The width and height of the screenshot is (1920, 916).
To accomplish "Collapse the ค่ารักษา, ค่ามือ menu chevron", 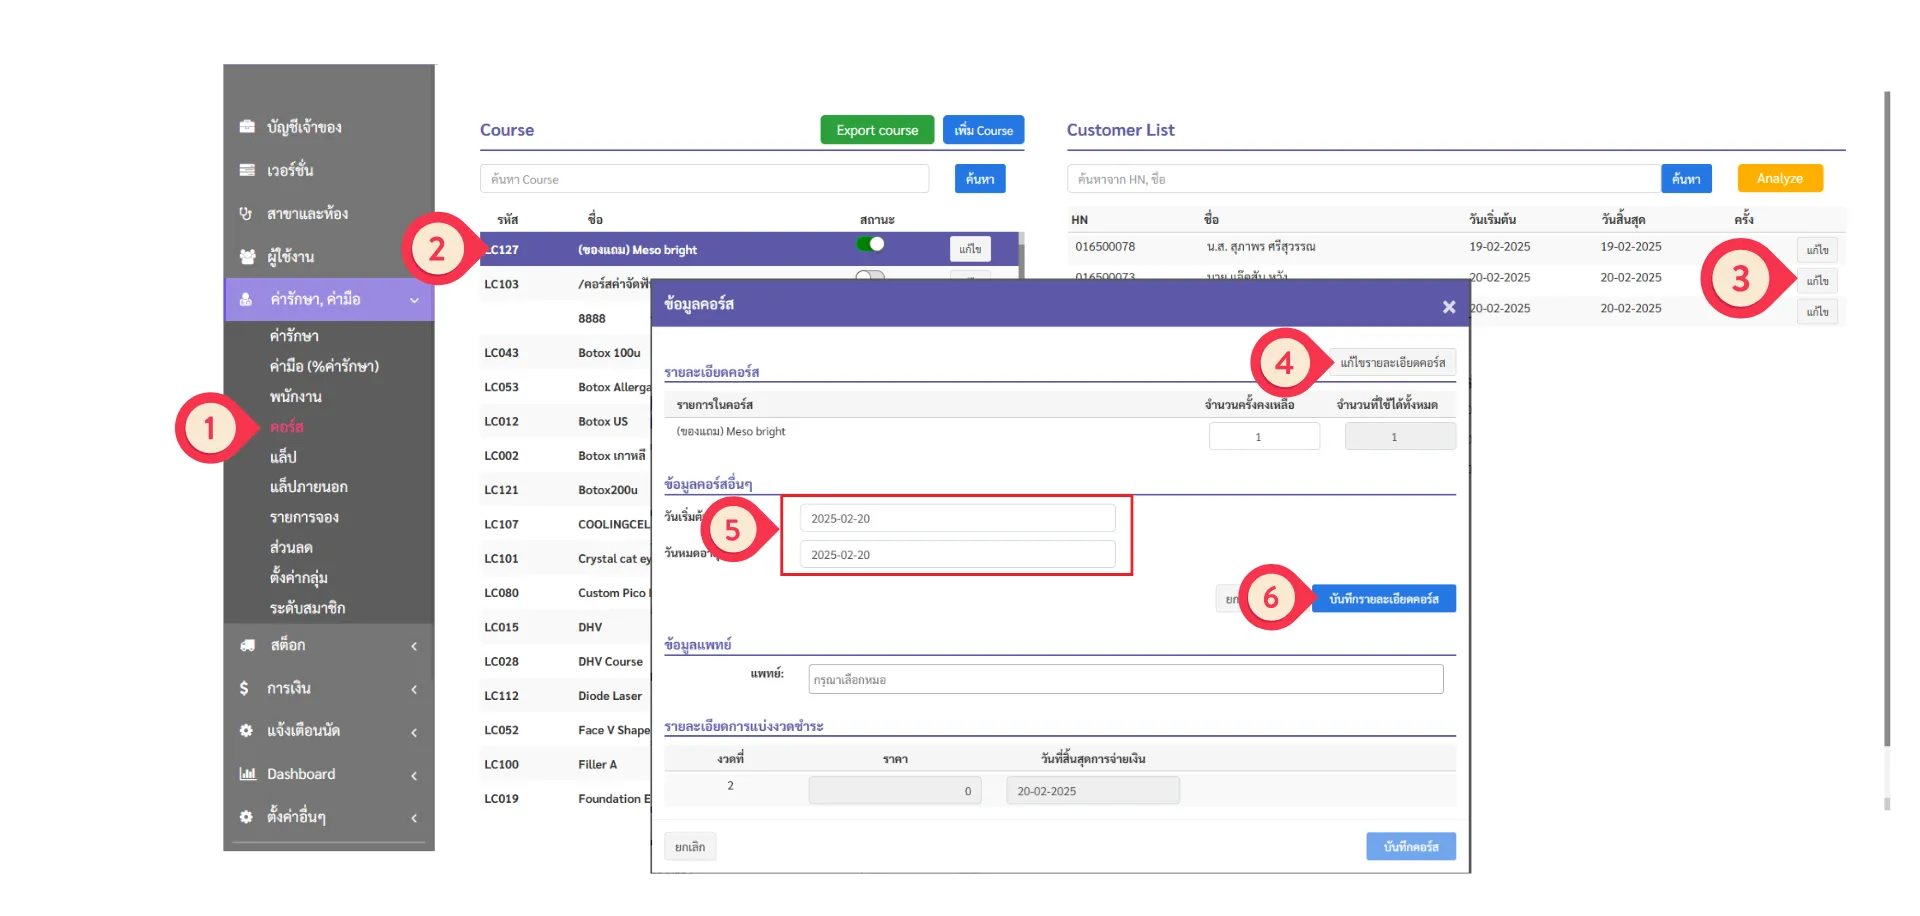I will click(414, 300).
